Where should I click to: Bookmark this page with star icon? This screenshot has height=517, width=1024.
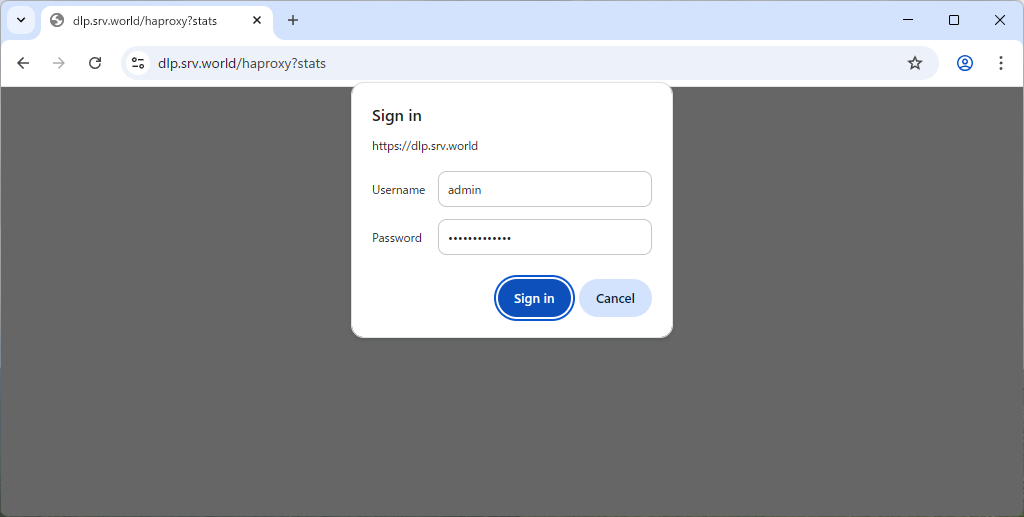914,63
